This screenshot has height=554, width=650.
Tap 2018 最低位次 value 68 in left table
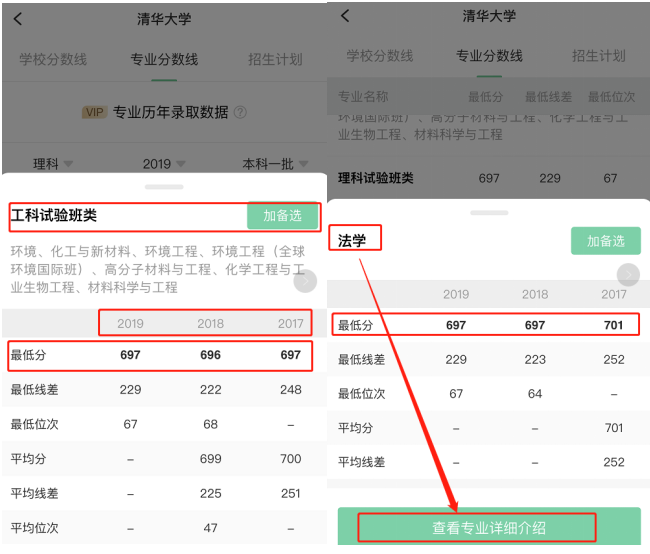(211, 424)
